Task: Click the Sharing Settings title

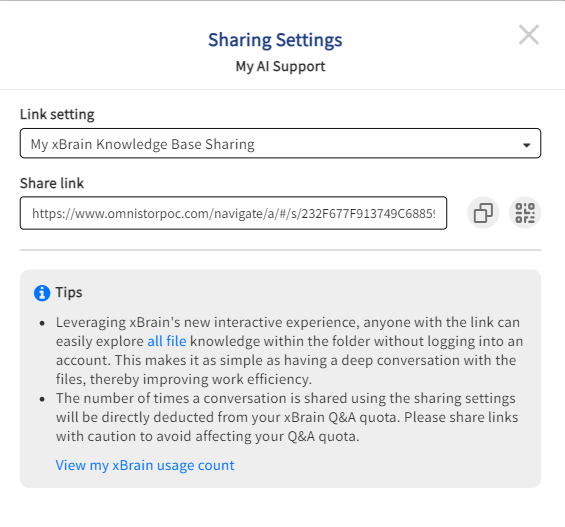Action: pyautogui.click(x=275, y=40)
